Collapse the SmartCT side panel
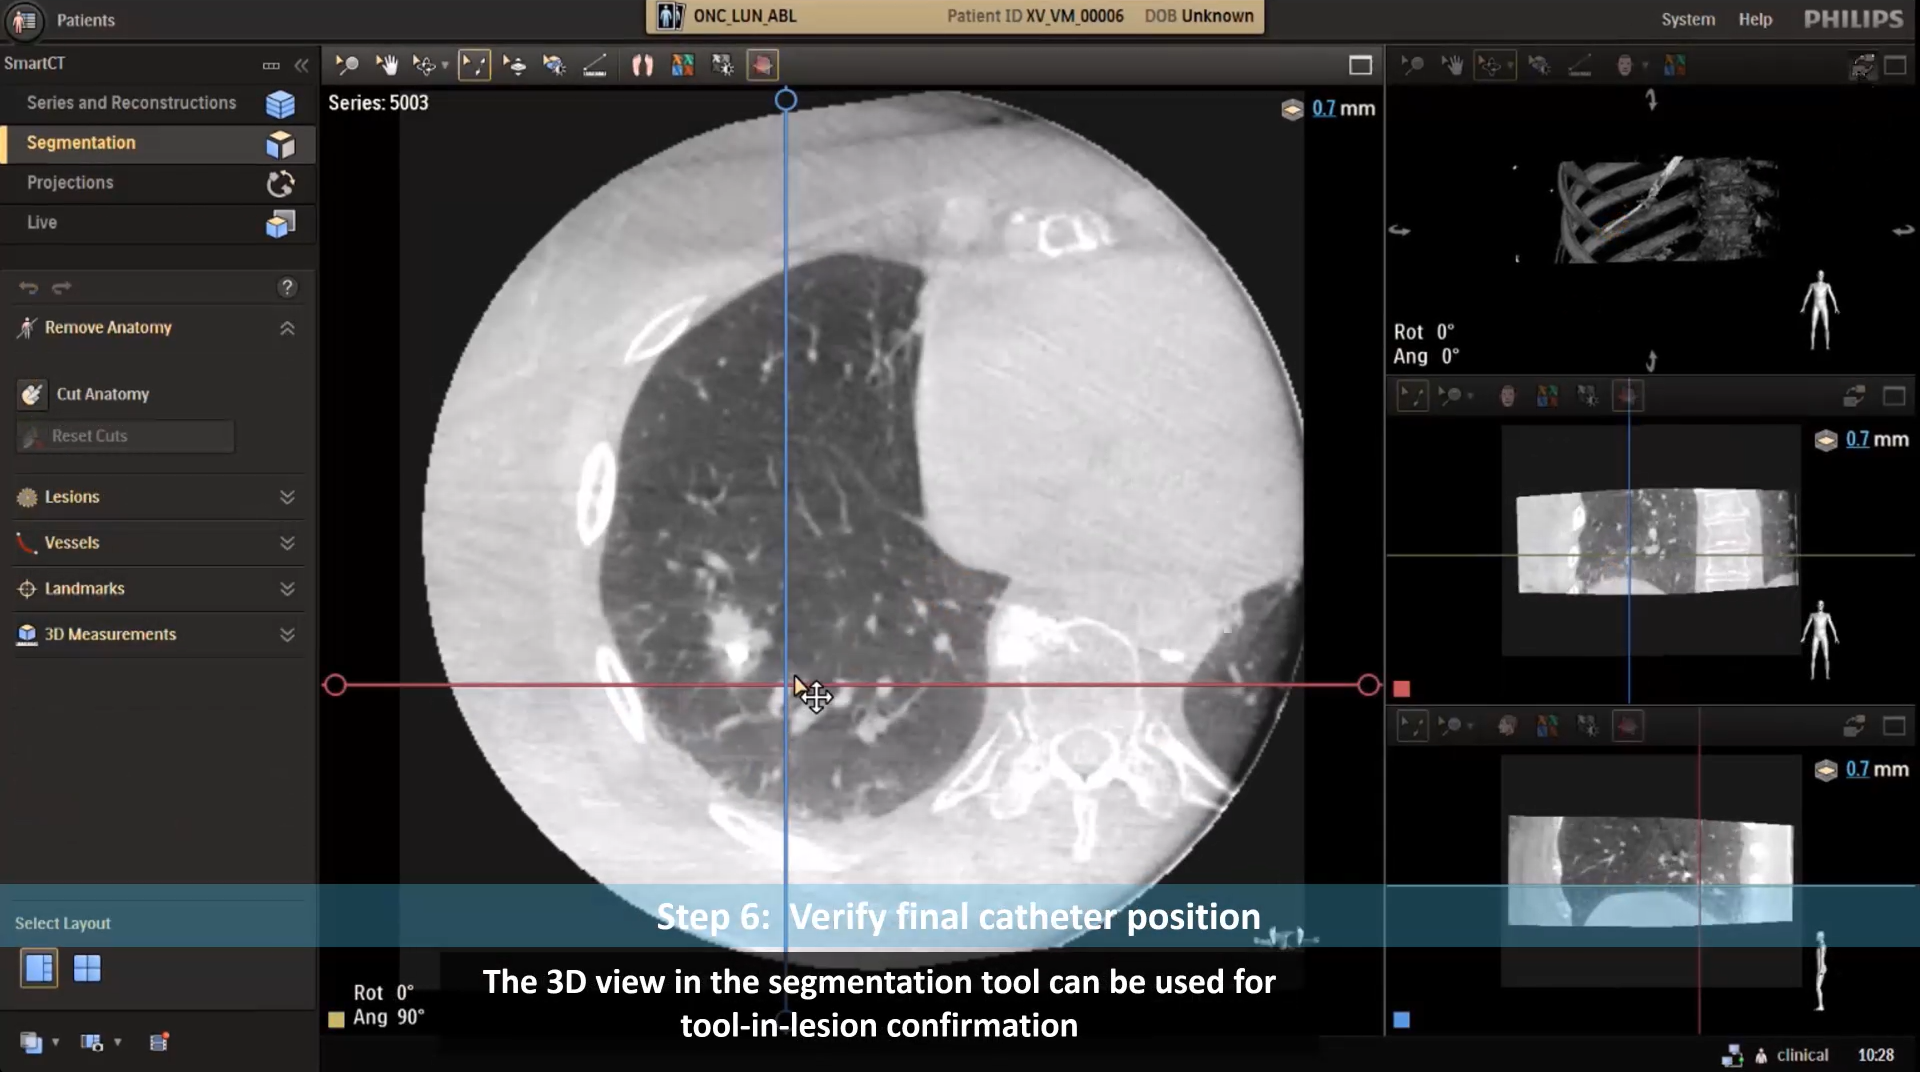 [301, 65]
